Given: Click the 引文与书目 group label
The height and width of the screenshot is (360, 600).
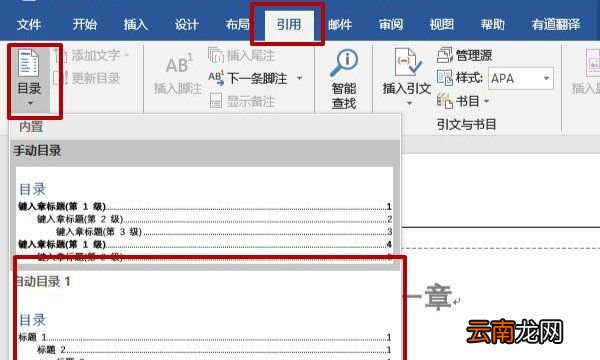Looking at the screenshot, I should 466,124.
